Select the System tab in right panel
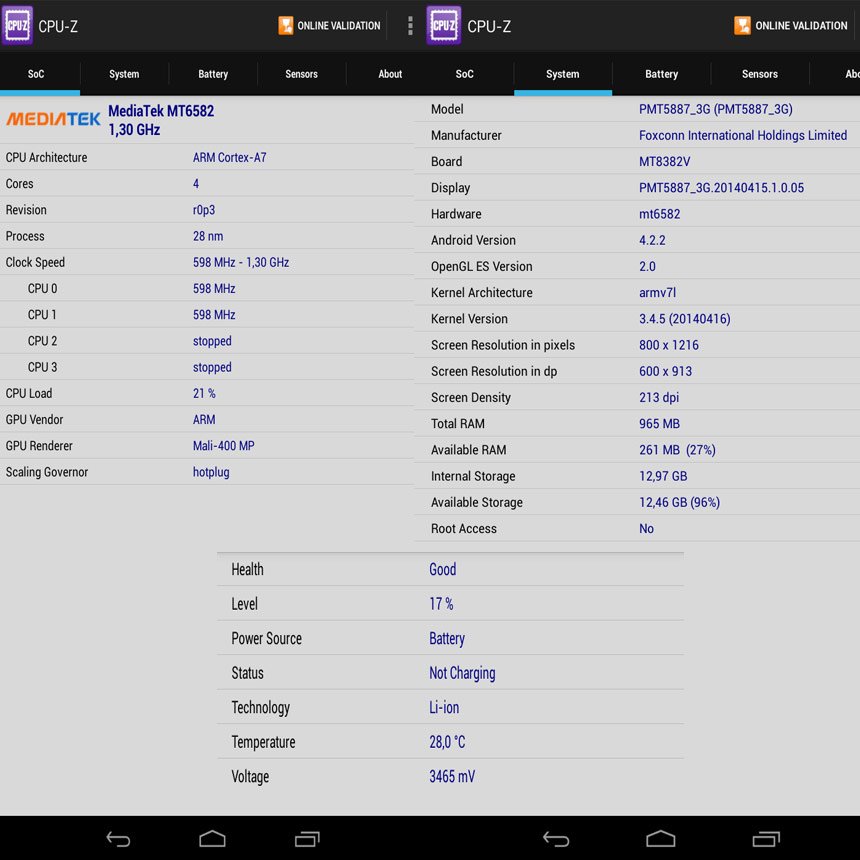Viewport: 860px width, 860px height. click(563, 74)
